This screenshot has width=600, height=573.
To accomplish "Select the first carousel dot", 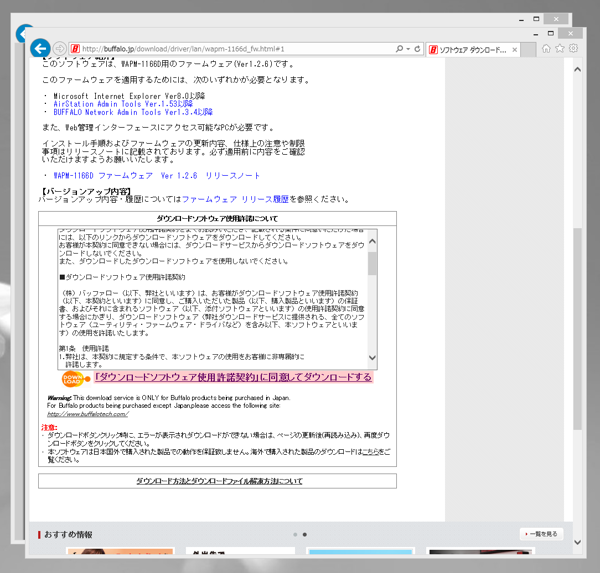I will click(x=295, y=534).
